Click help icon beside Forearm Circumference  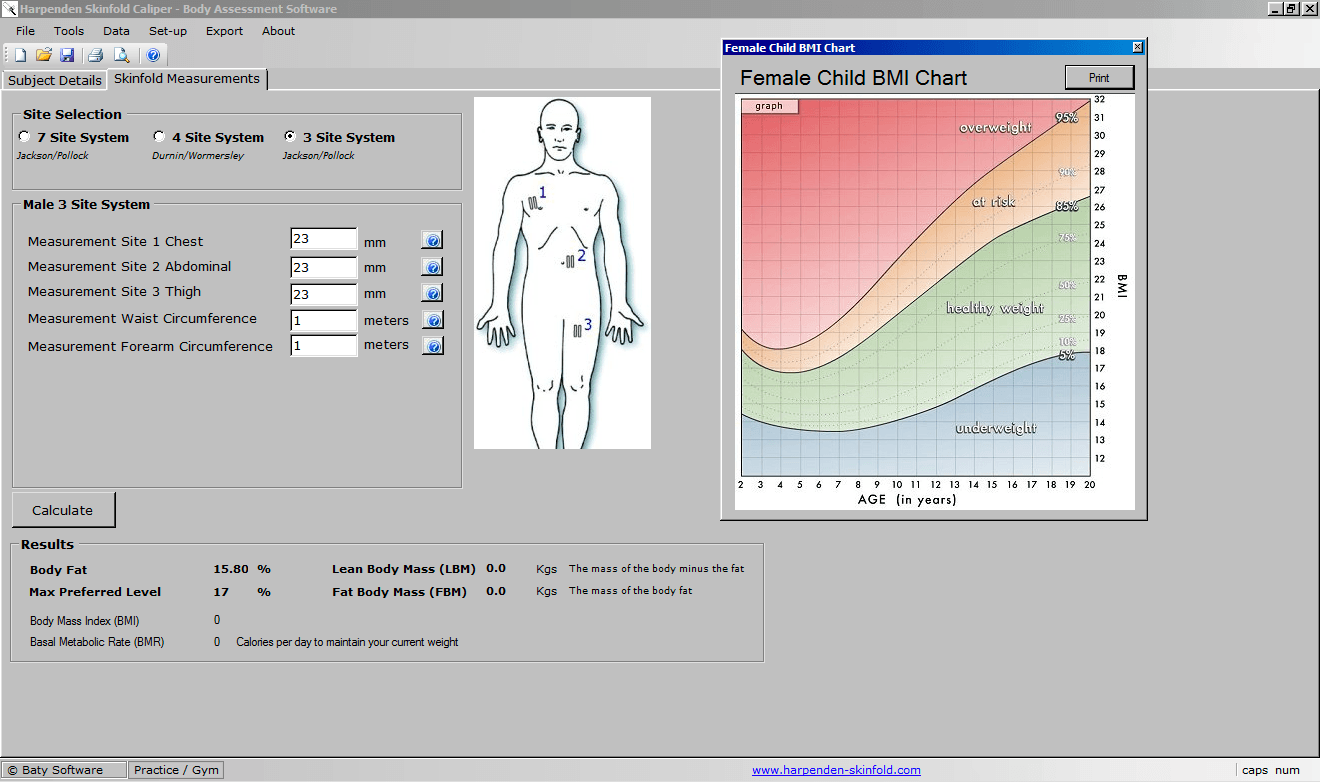(432, 346)
